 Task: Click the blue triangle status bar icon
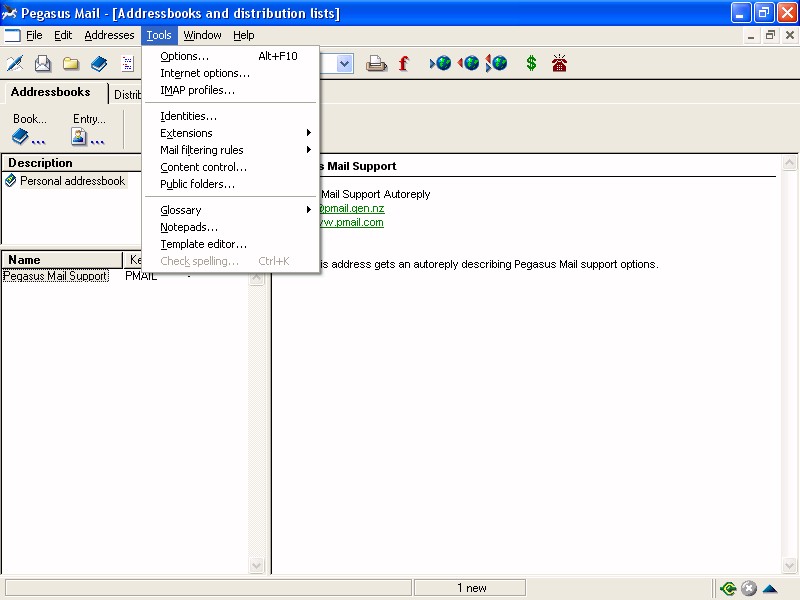click(770, 589)
